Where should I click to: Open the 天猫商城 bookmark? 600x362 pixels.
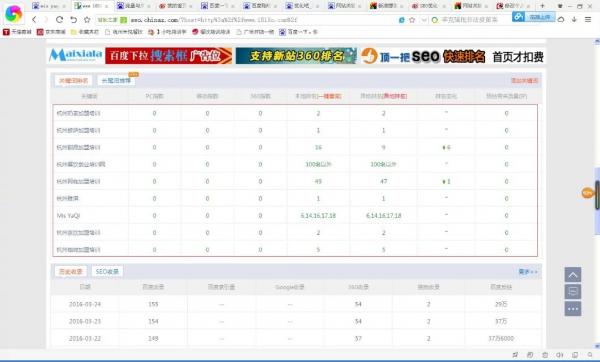click(17, 32)
